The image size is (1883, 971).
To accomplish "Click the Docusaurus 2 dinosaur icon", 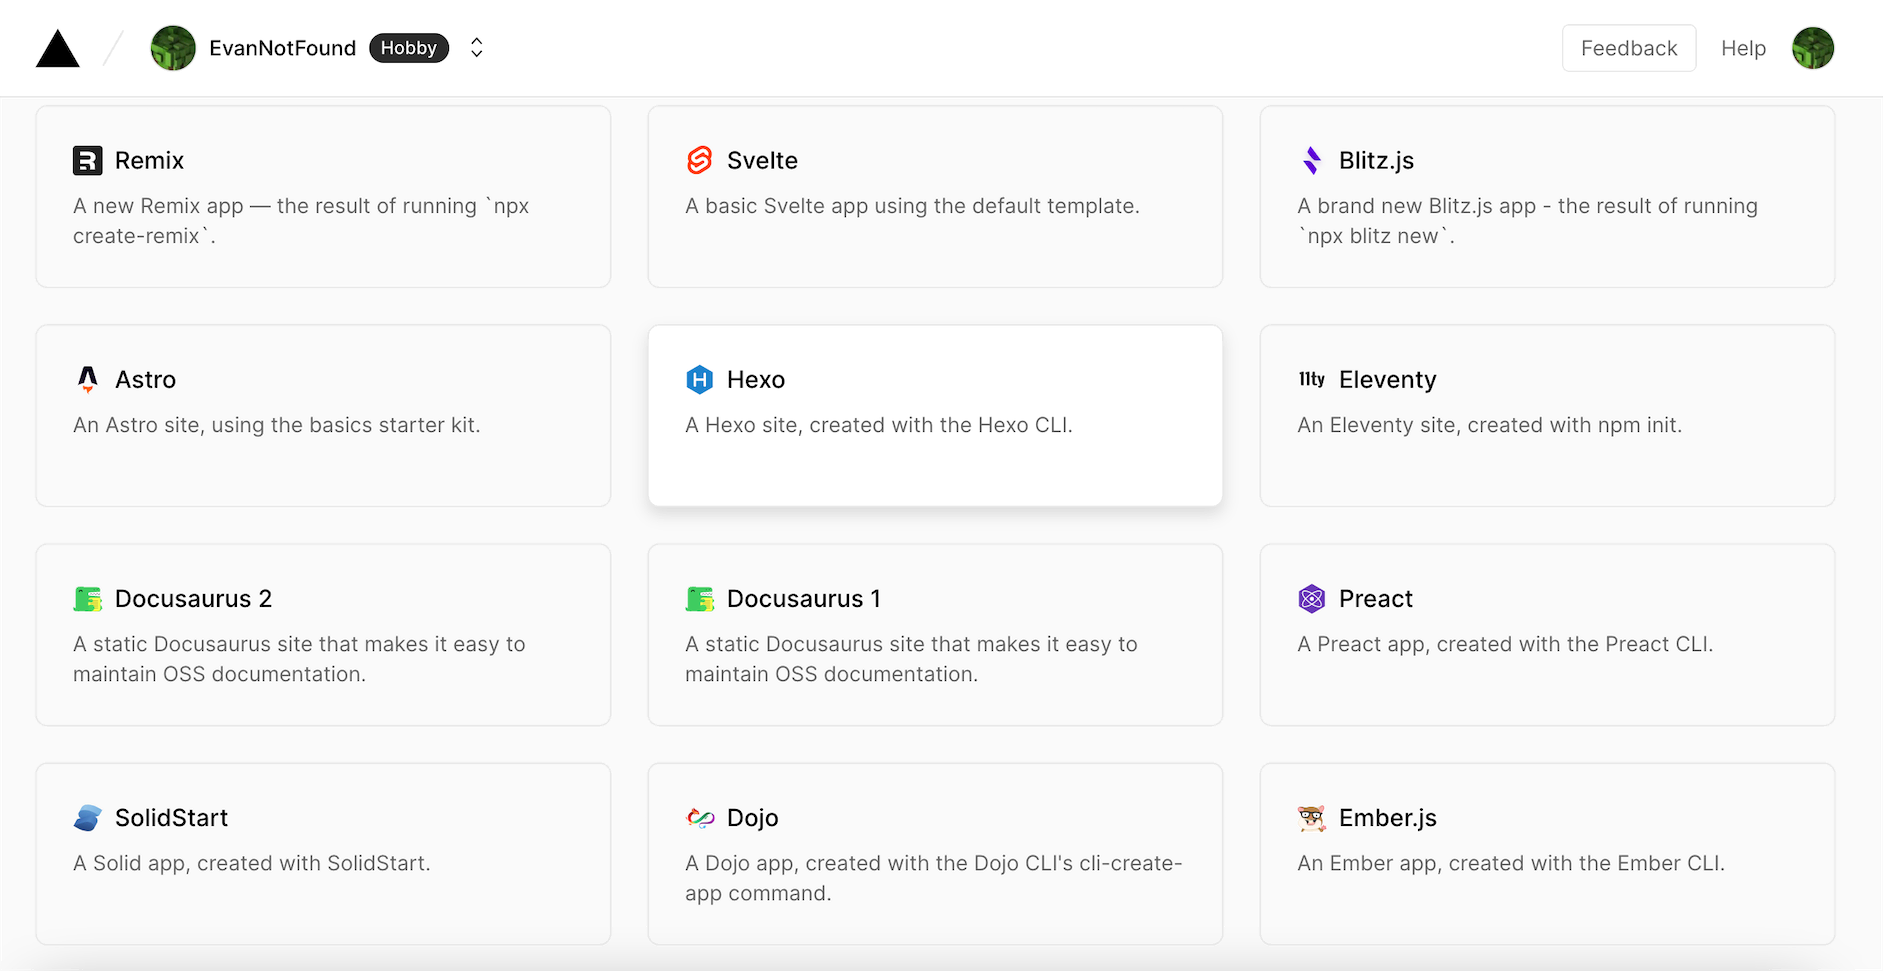I will point(88,598).
